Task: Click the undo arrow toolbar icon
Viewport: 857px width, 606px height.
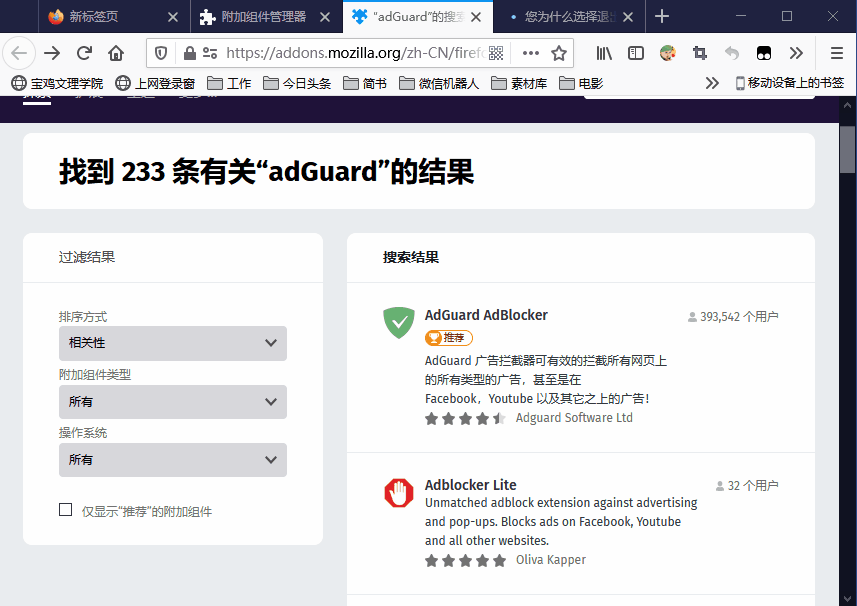Action: (x=731, y=53)
